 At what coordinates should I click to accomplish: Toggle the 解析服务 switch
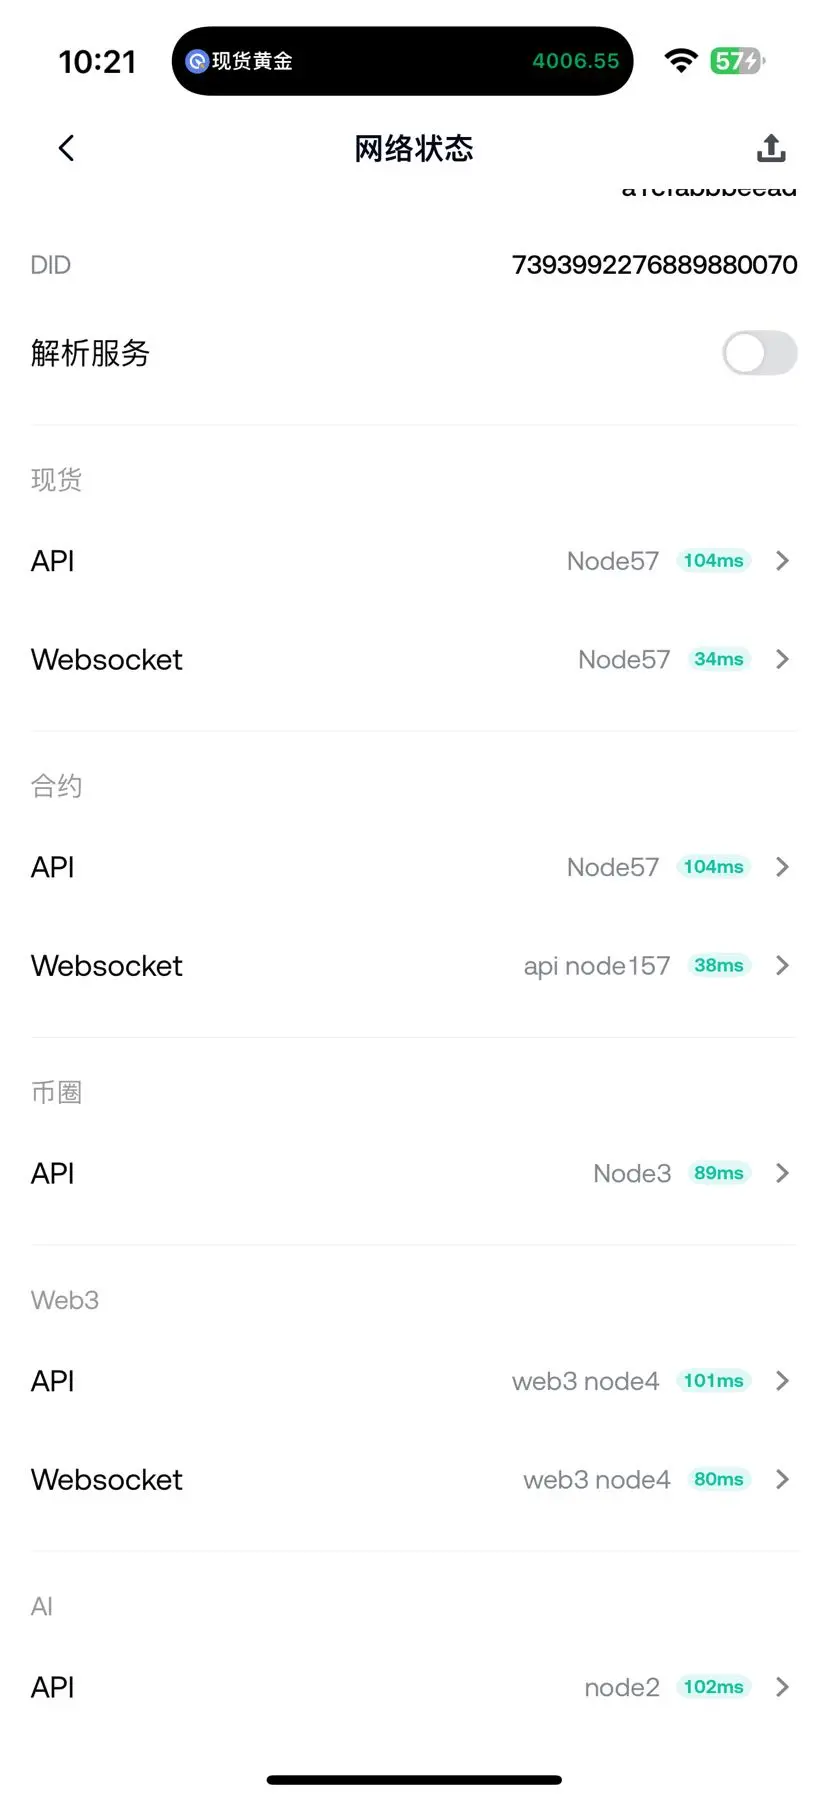tap(759, 353)
